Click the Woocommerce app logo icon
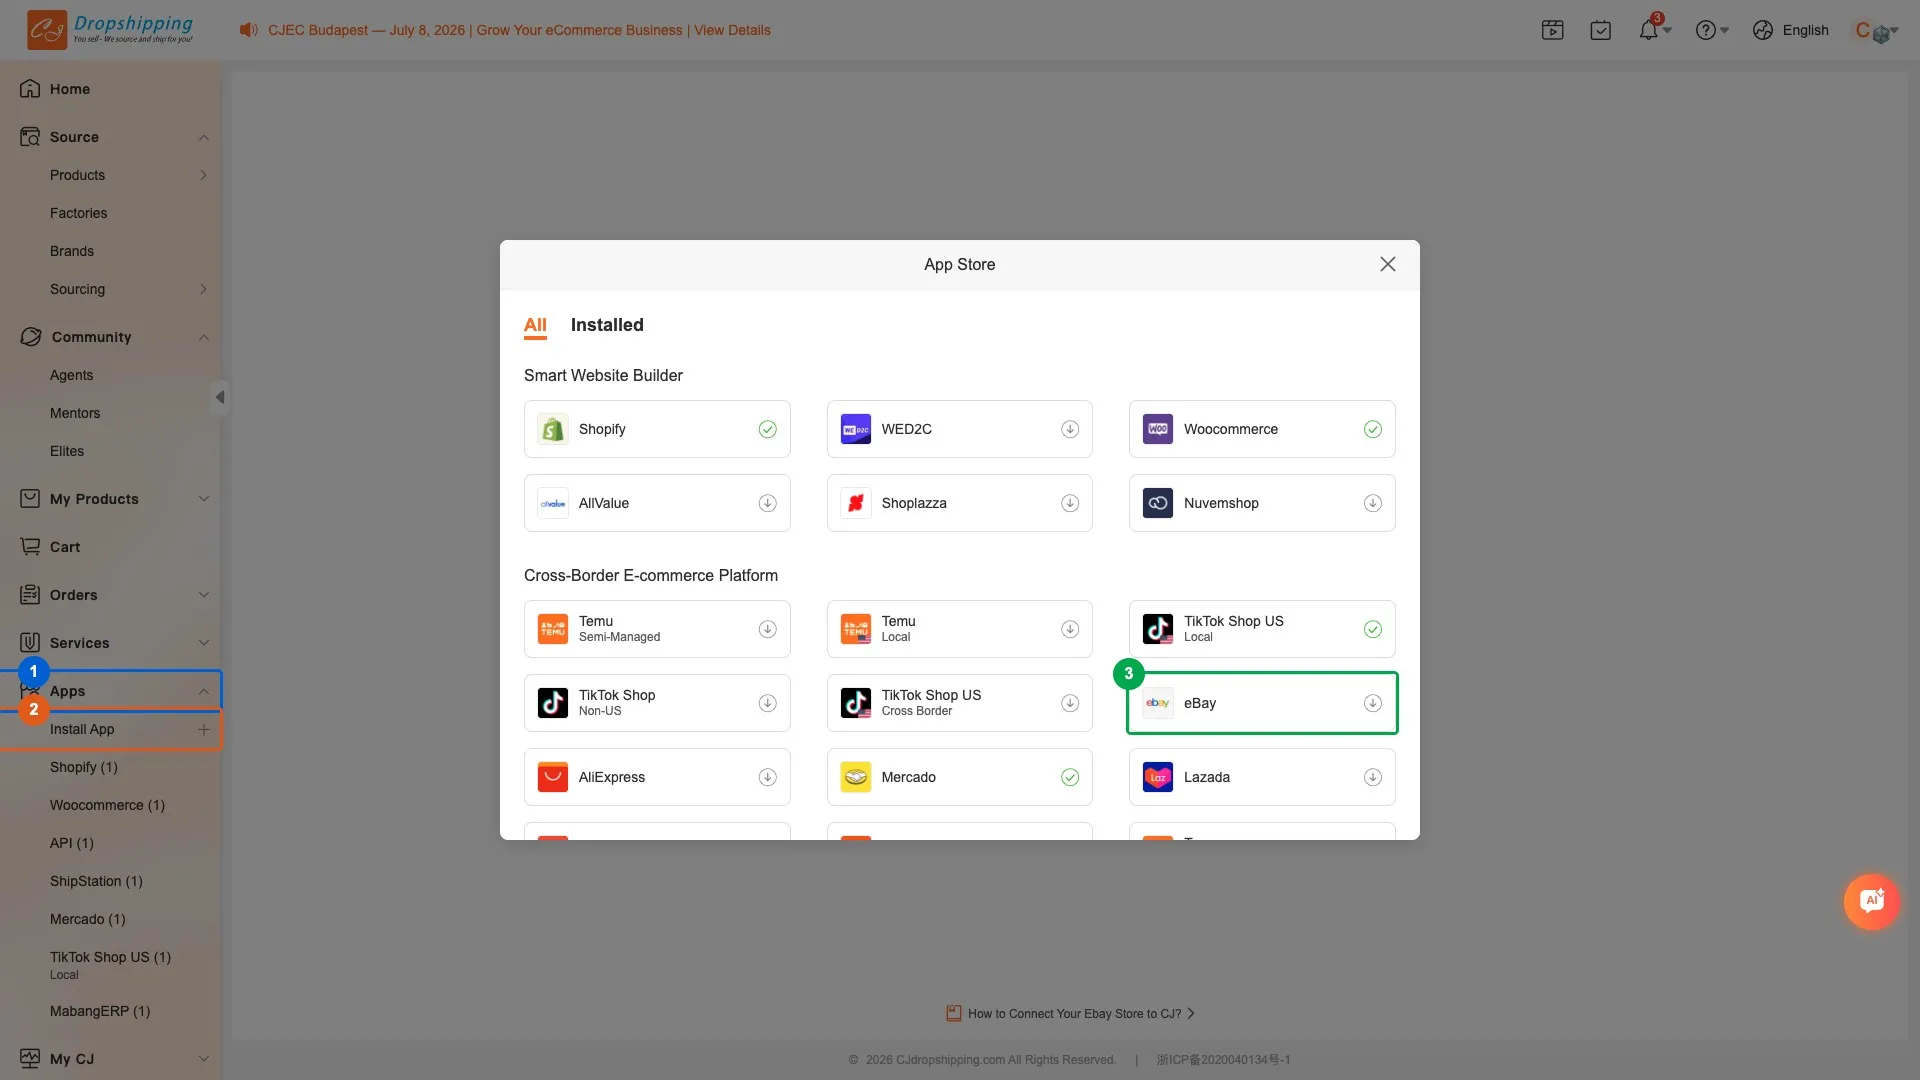 (x=1158, y=429)
